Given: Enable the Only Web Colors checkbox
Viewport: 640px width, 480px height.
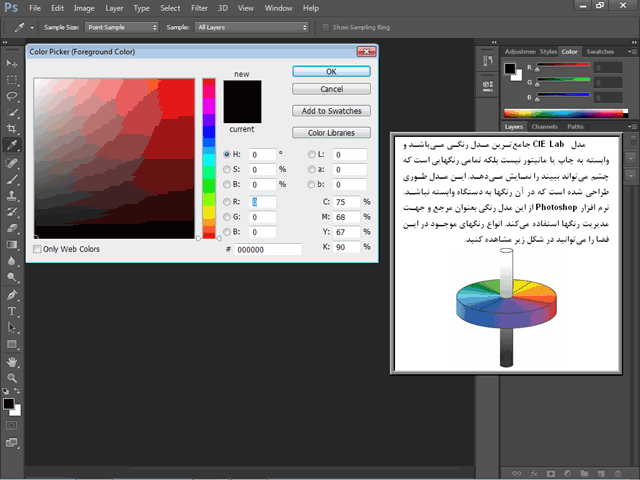Looking at the screenshot, I should (x=38, y=249).
